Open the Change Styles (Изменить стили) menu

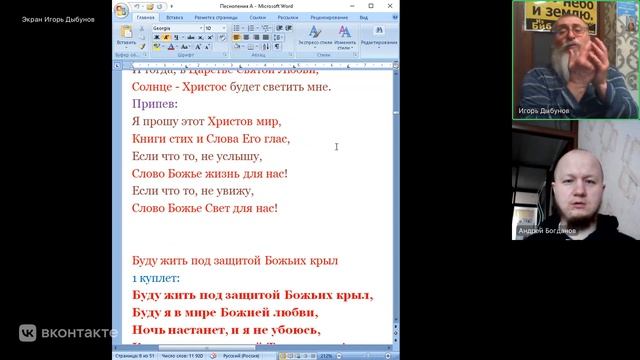coord(345,36)
